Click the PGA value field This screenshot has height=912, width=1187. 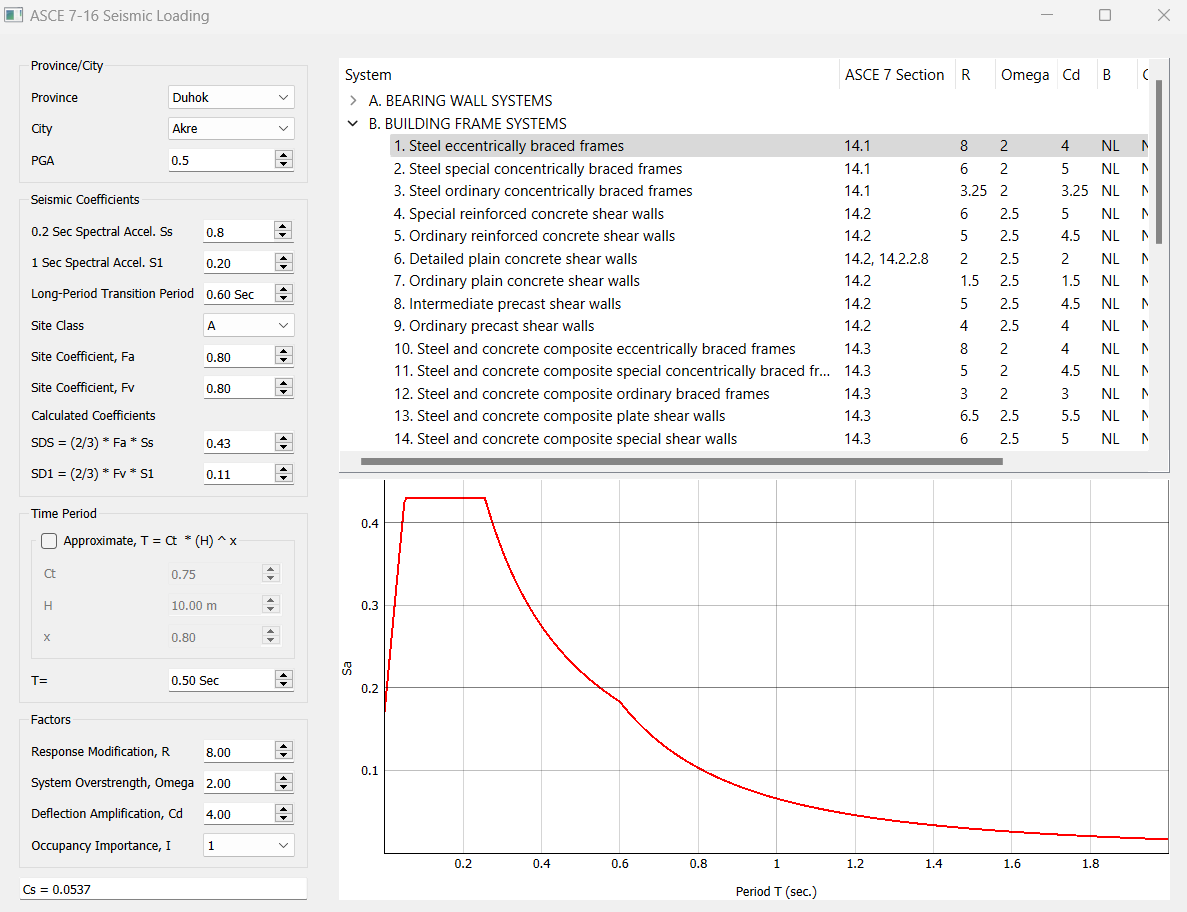[222, 160]
